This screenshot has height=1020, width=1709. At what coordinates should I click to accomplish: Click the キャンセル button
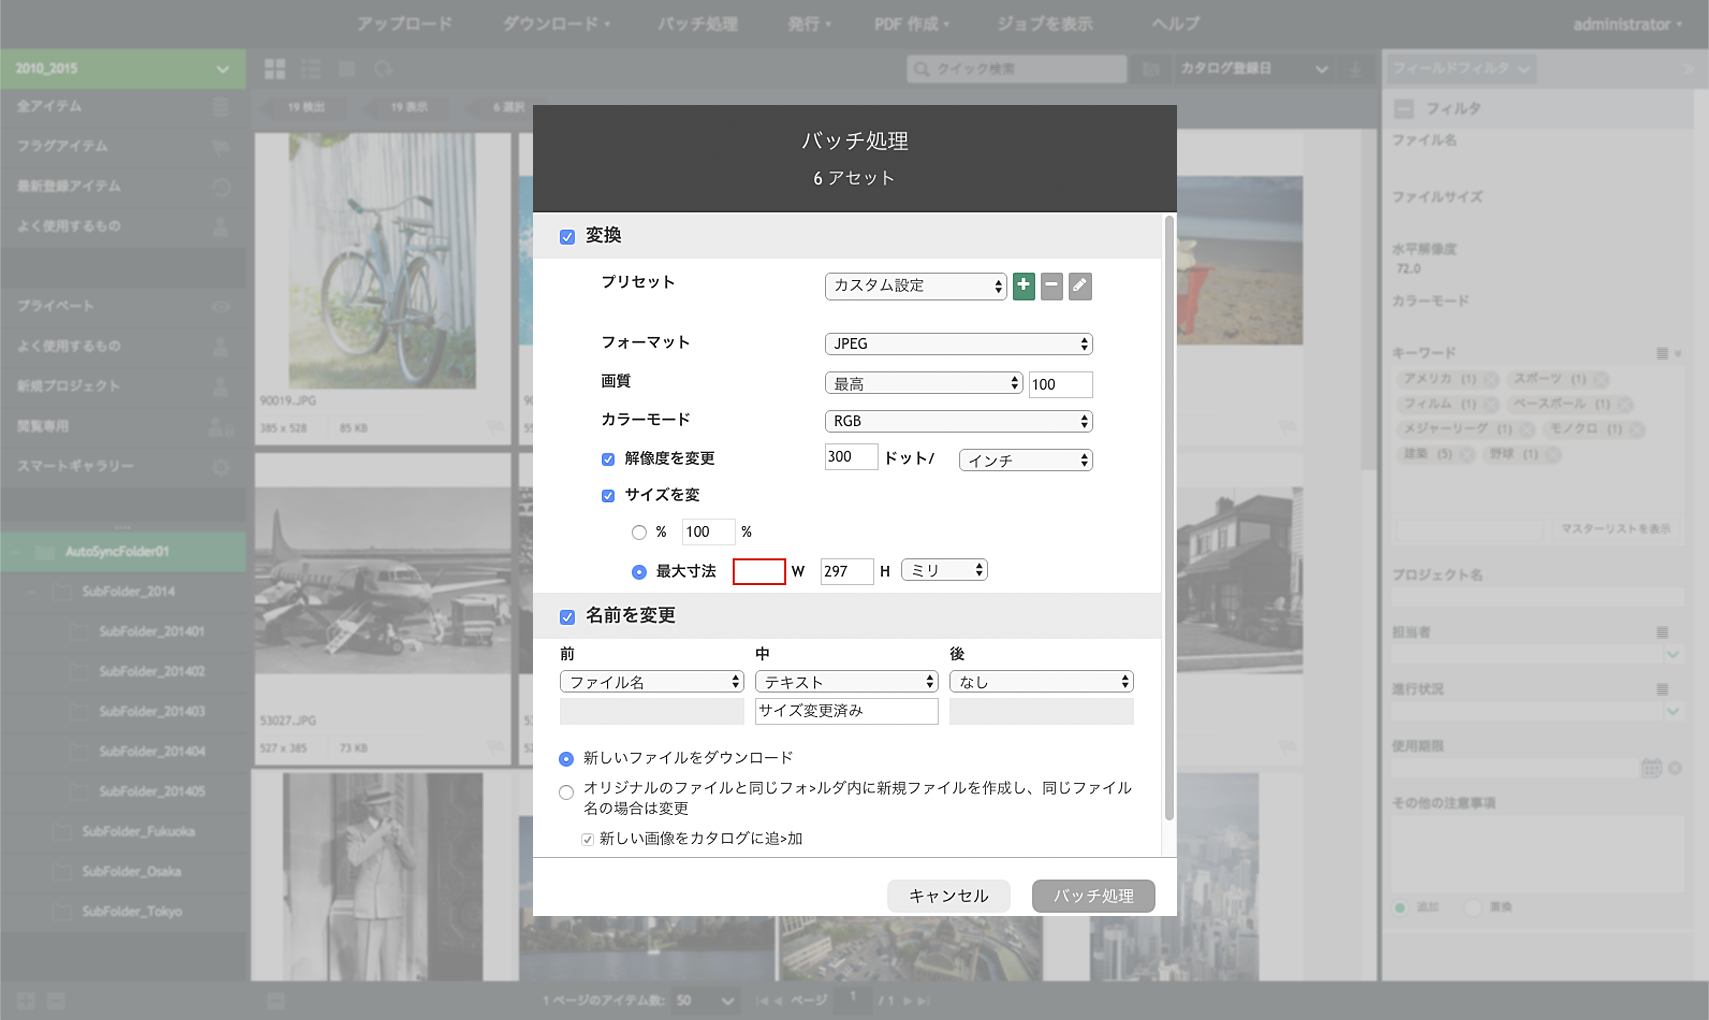948,896
